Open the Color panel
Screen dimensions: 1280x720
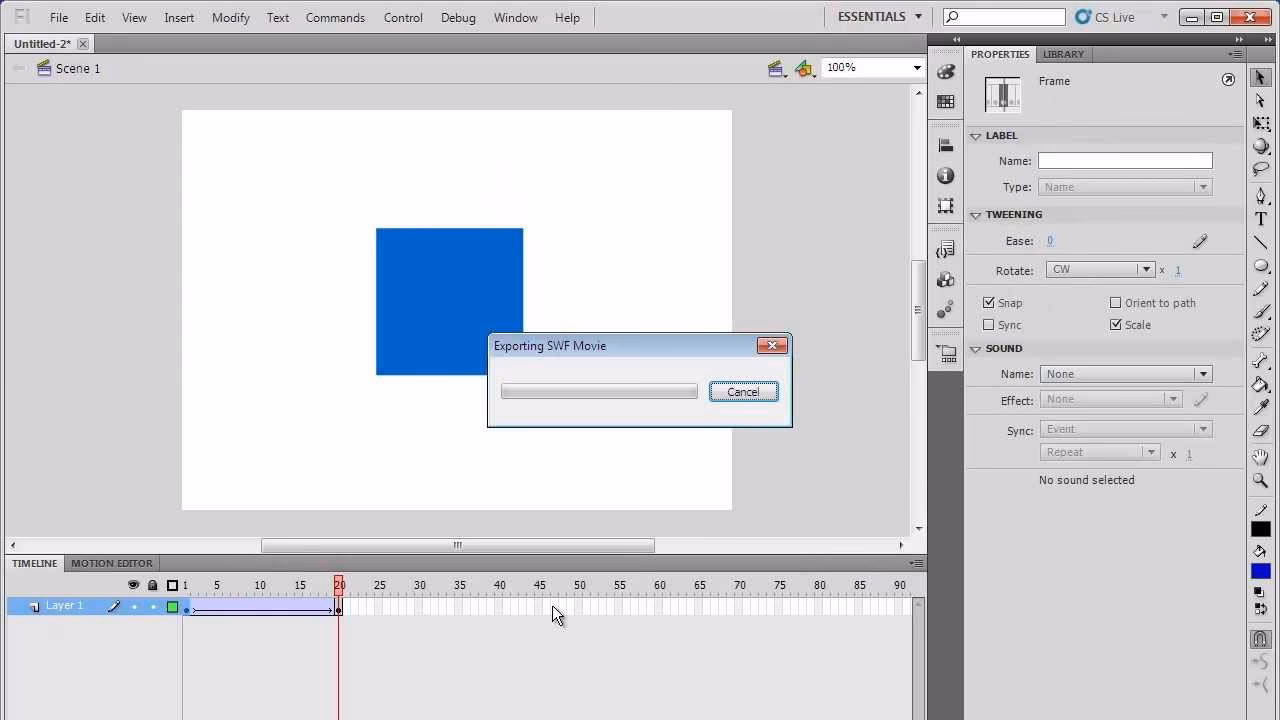coord(945,72)
